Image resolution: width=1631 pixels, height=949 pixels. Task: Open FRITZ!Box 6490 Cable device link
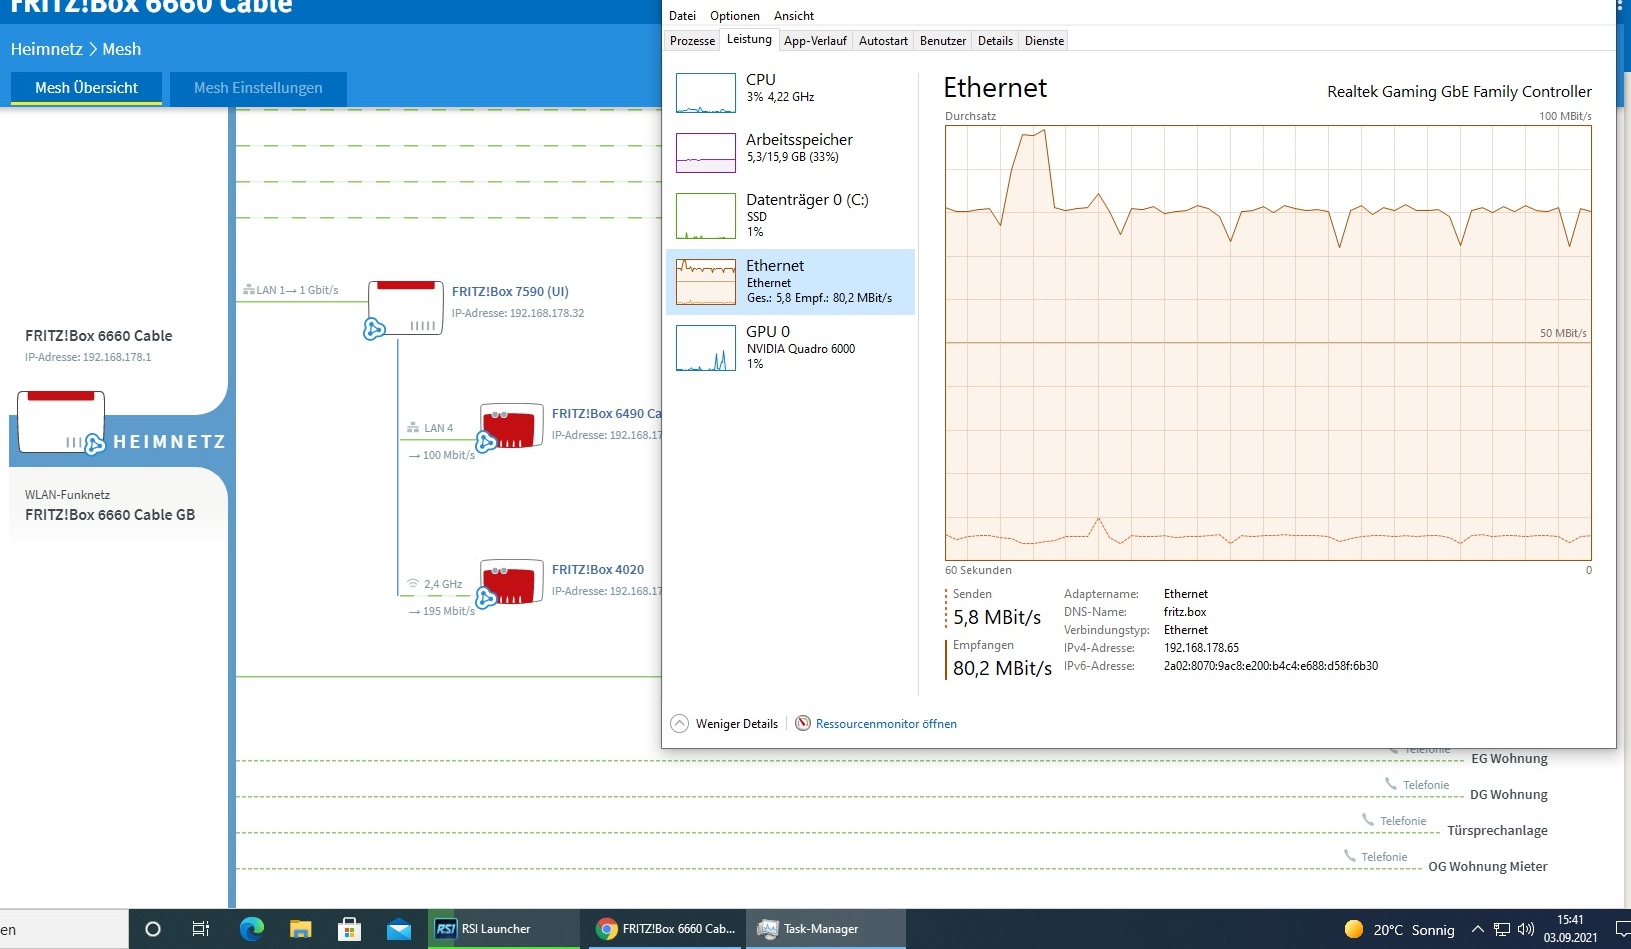(606, 414)
